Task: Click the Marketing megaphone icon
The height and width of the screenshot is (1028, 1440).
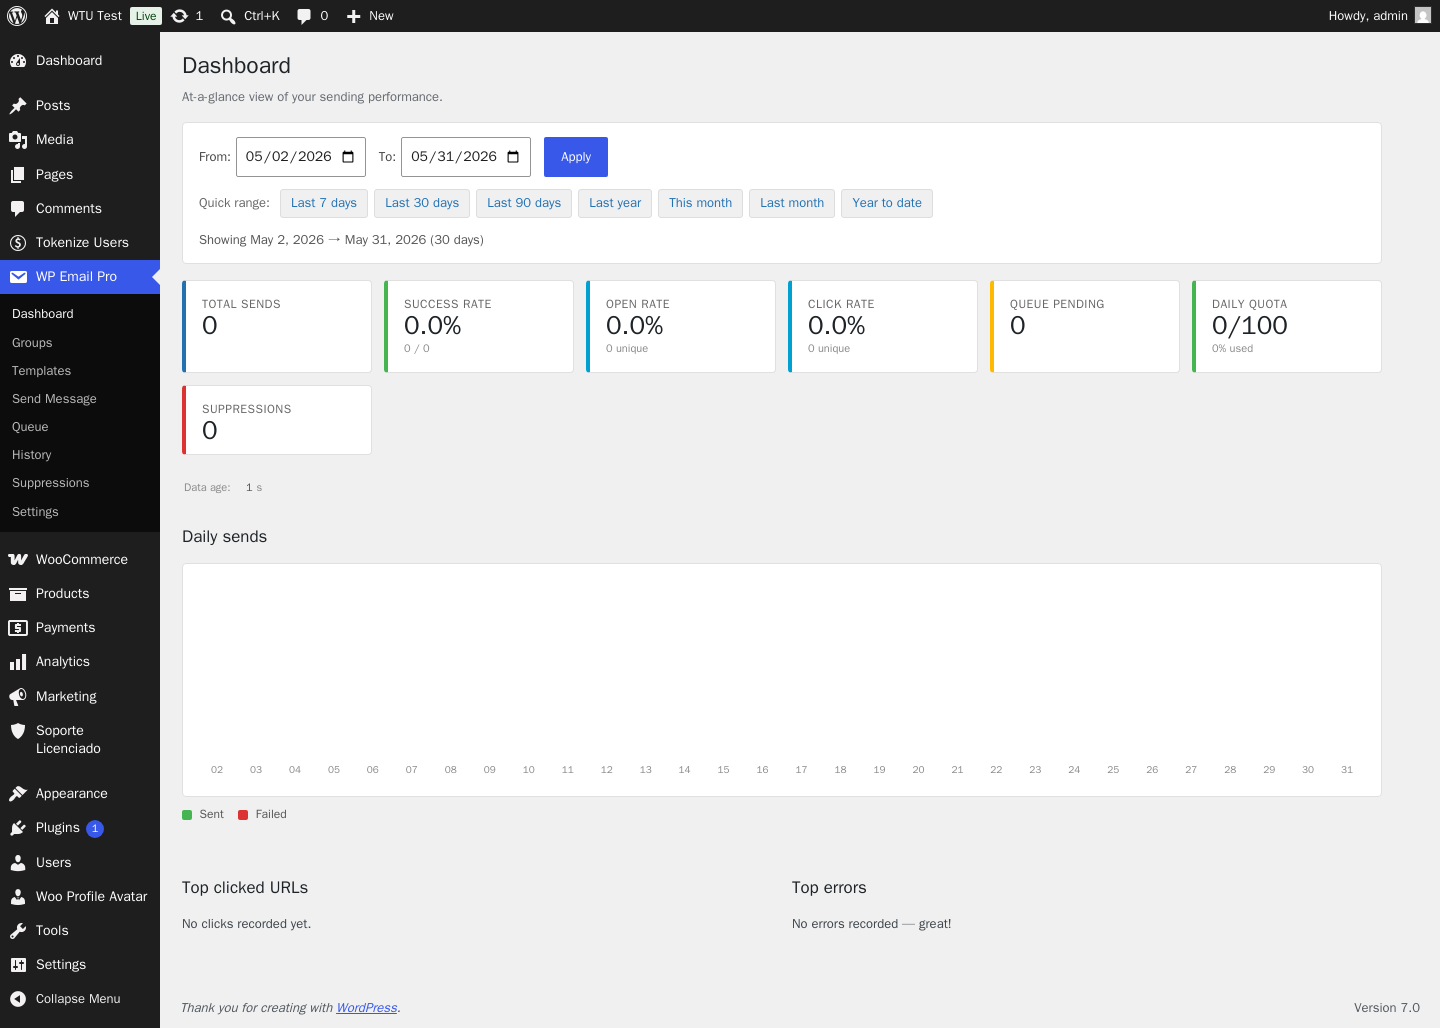Action: pos(18,697)
